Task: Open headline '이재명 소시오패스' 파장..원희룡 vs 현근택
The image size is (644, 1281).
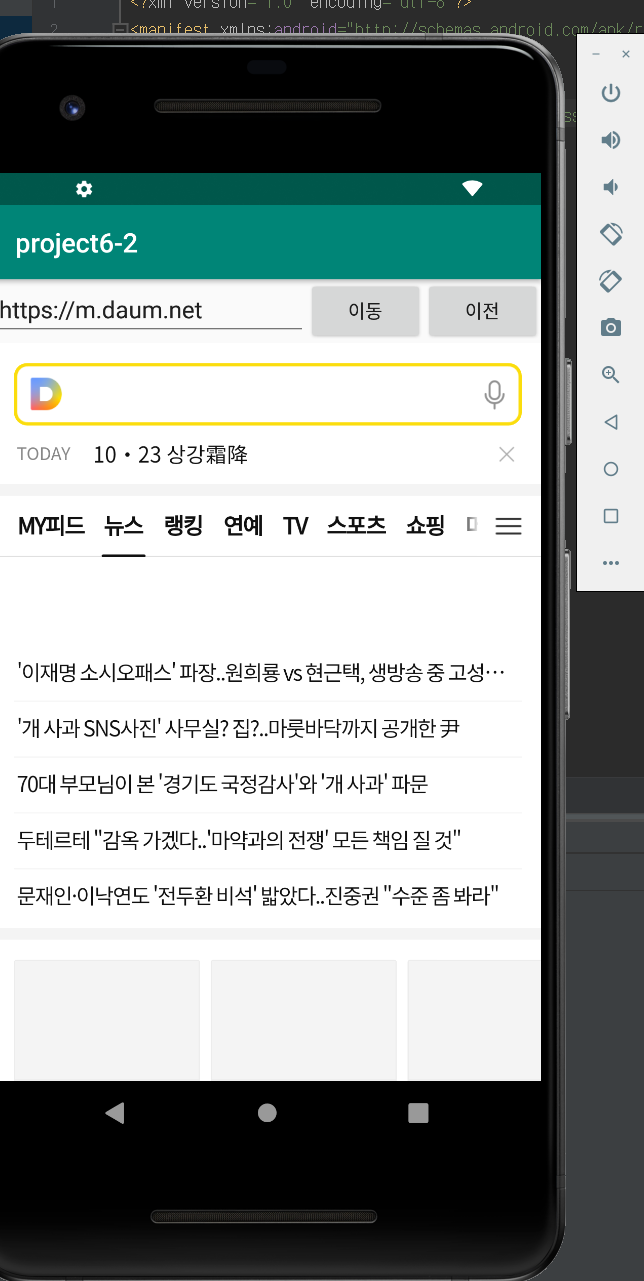Action: coord(262,673)
